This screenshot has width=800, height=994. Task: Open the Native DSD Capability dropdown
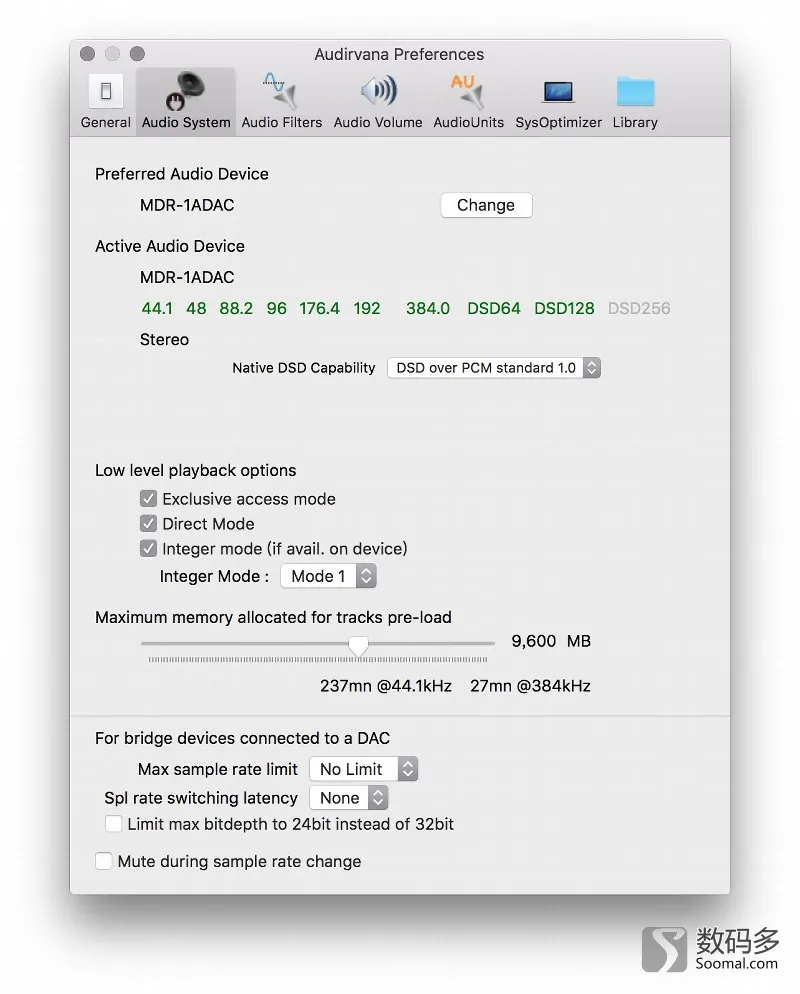494,368
